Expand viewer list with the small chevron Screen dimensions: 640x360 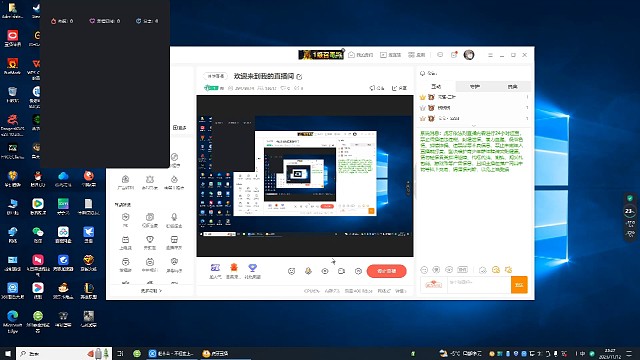point(474,125)
